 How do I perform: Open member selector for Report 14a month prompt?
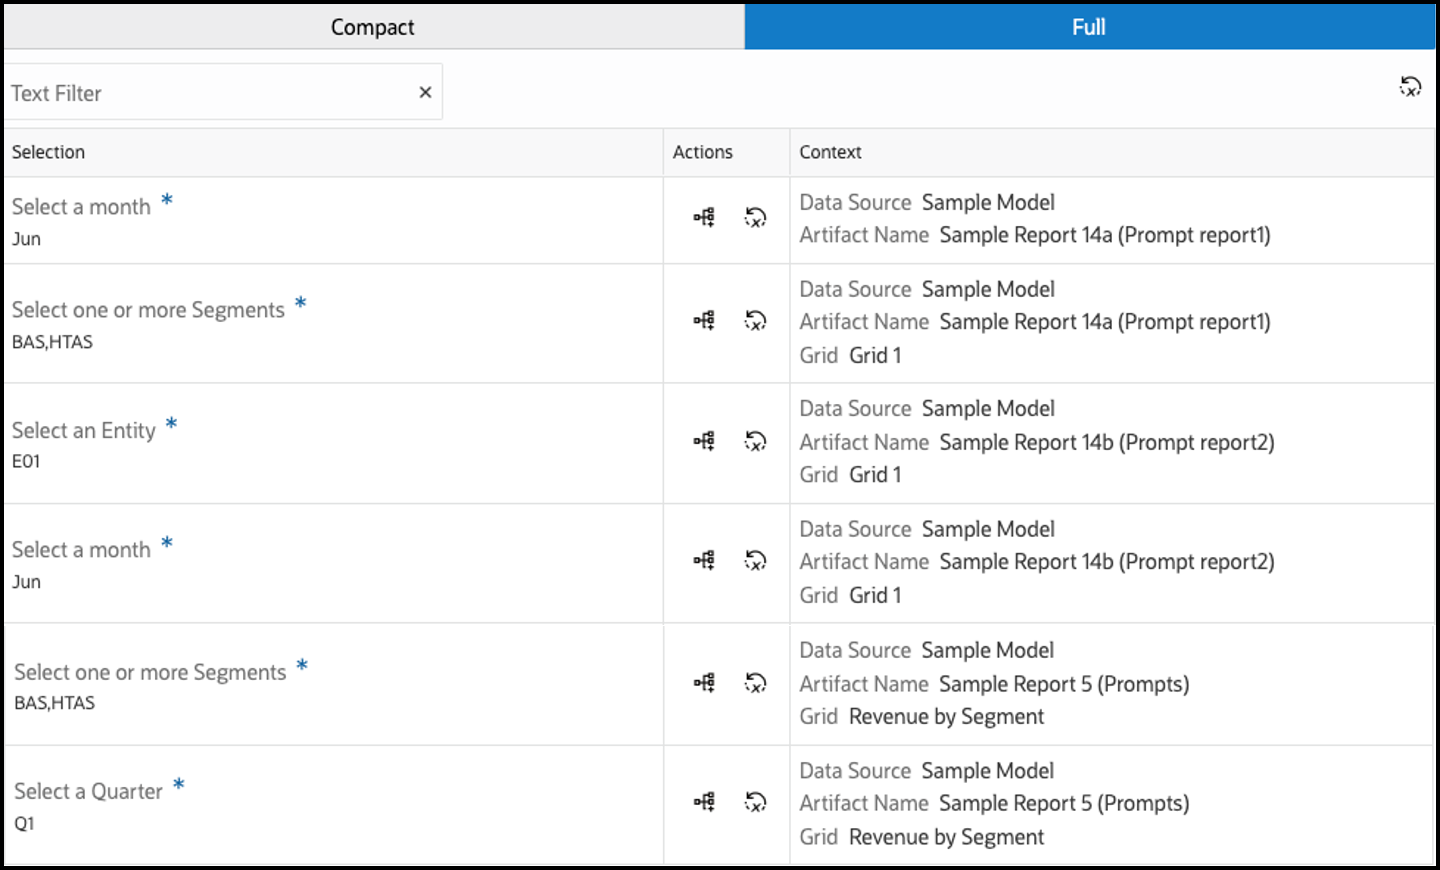(x=704, y=217)
